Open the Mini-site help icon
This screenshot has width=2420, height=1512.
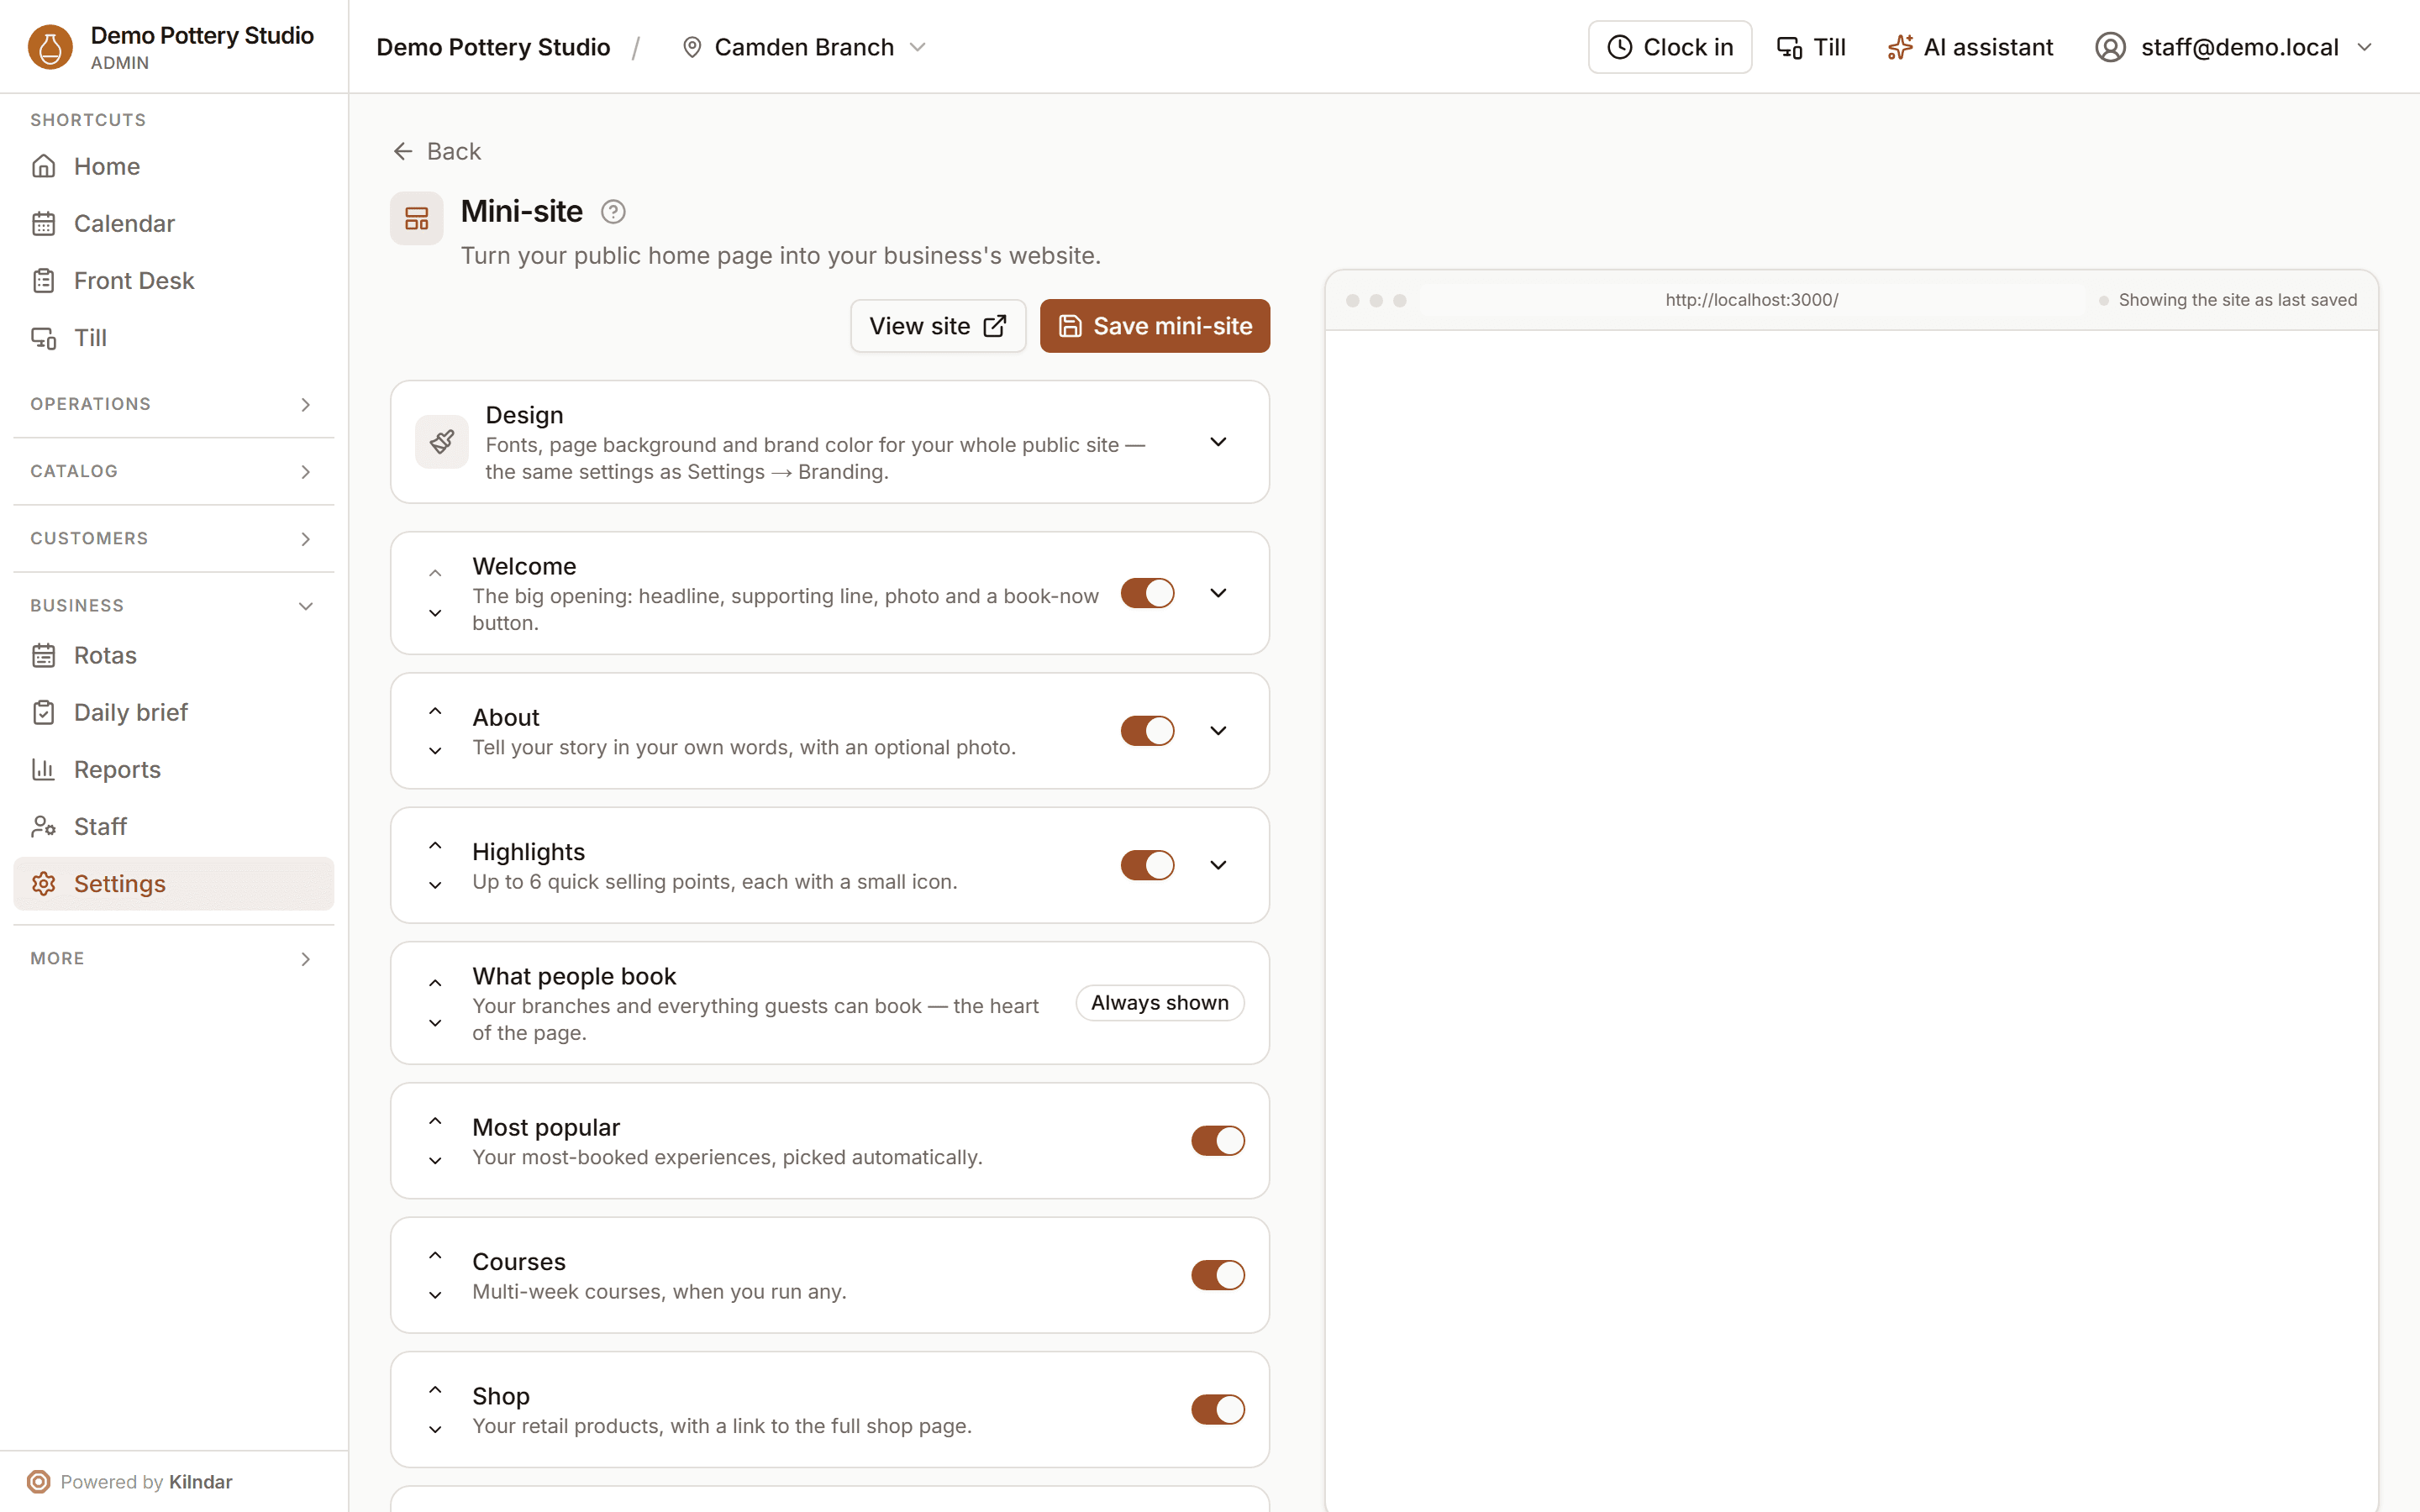(x=613, y=212)
